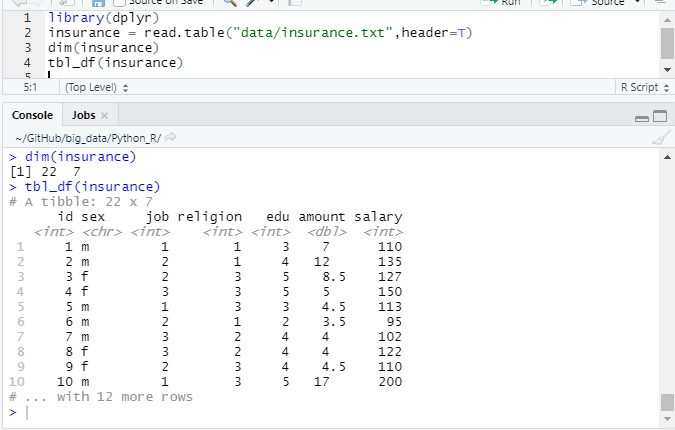Click the '# ... with 12 more rows' line
Image resolution: width=675 pixels, height=430 pixels.
(x=101, y=397)
